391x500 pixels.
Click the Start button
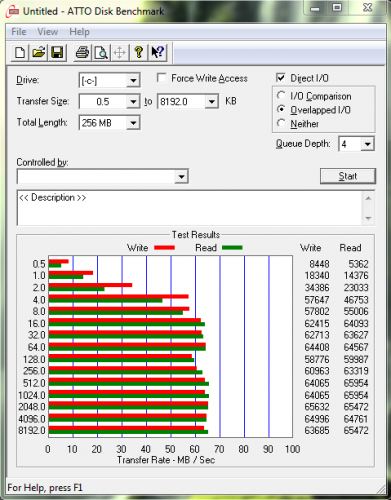348,176
